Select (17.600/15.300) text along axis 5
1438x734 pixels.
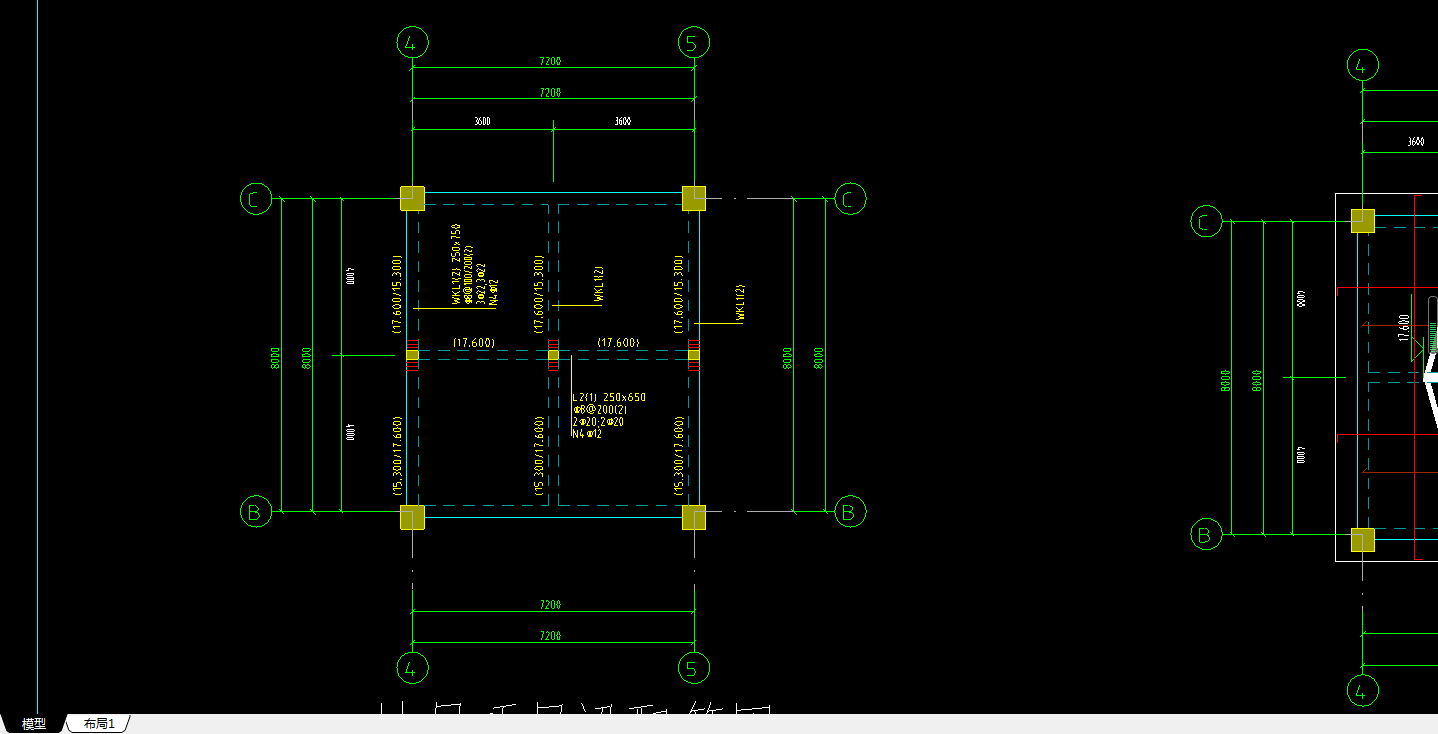[679, 294]
